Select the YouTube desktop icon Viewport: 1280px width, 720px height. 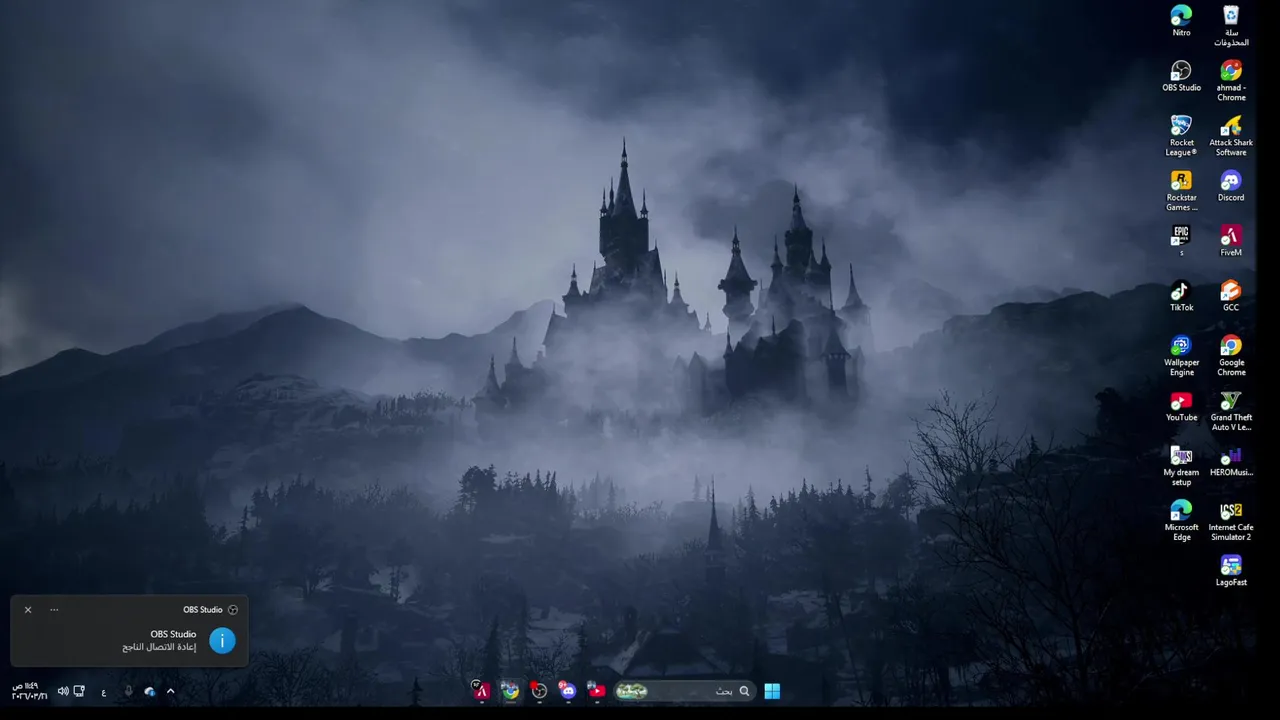1181,406
